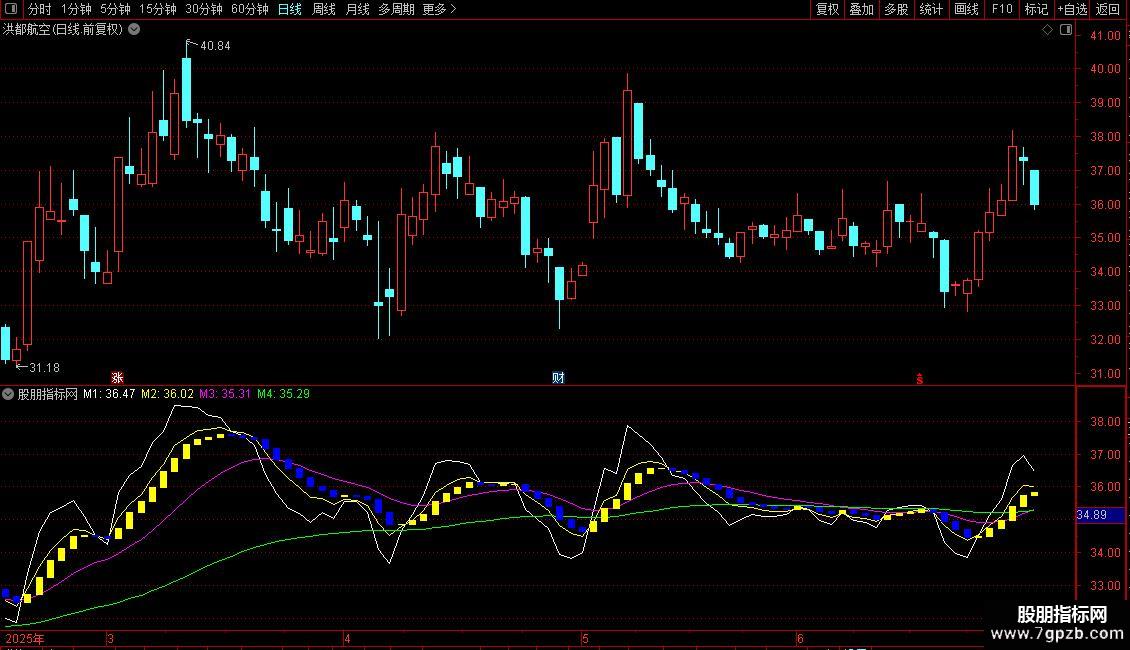Click the 40.84 high price label

click(x=215, y=45)
